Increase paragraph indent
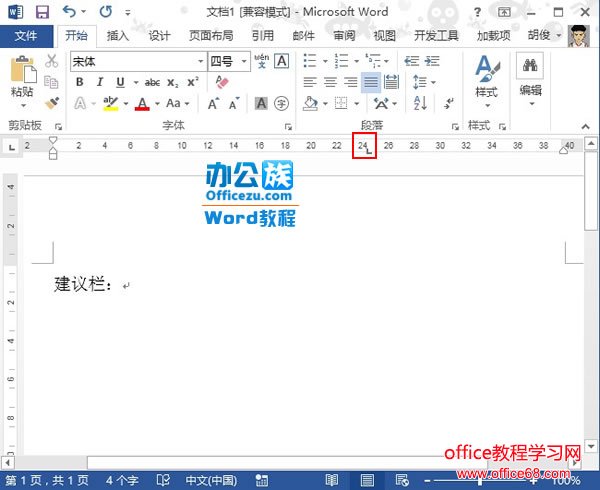 432,61
